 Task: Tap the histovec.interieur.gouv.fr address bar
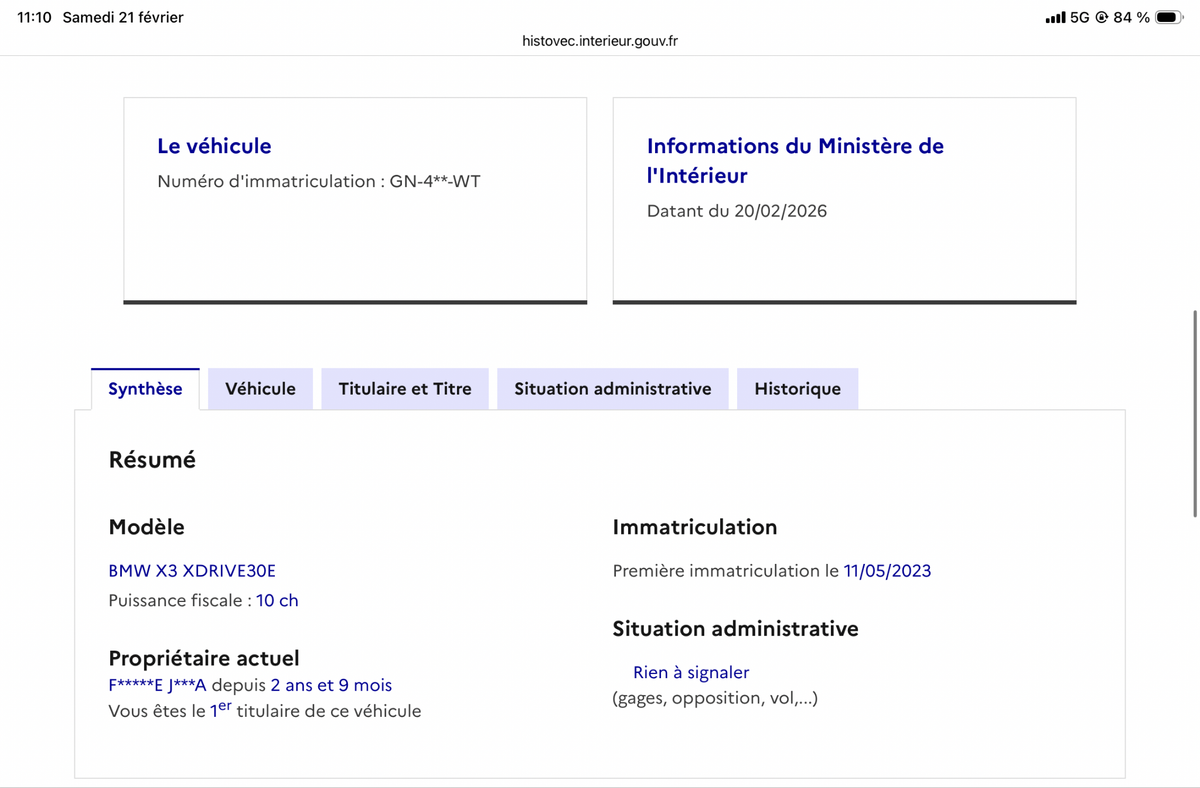[600, 41]
